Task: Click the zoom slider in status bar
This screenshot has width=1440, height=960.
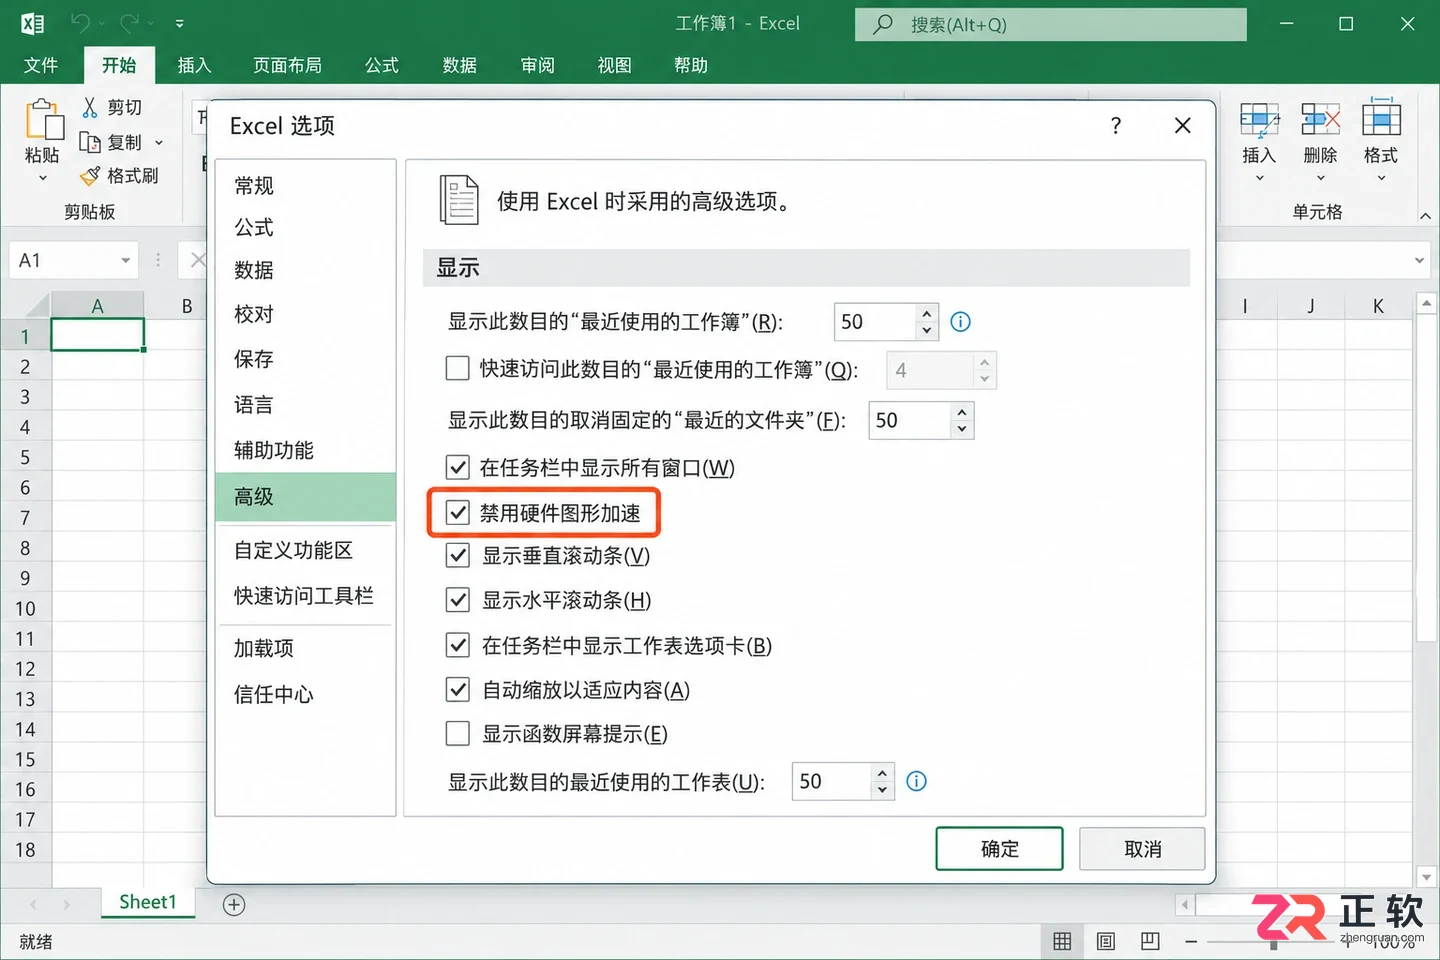Action: click(1273, 942)
